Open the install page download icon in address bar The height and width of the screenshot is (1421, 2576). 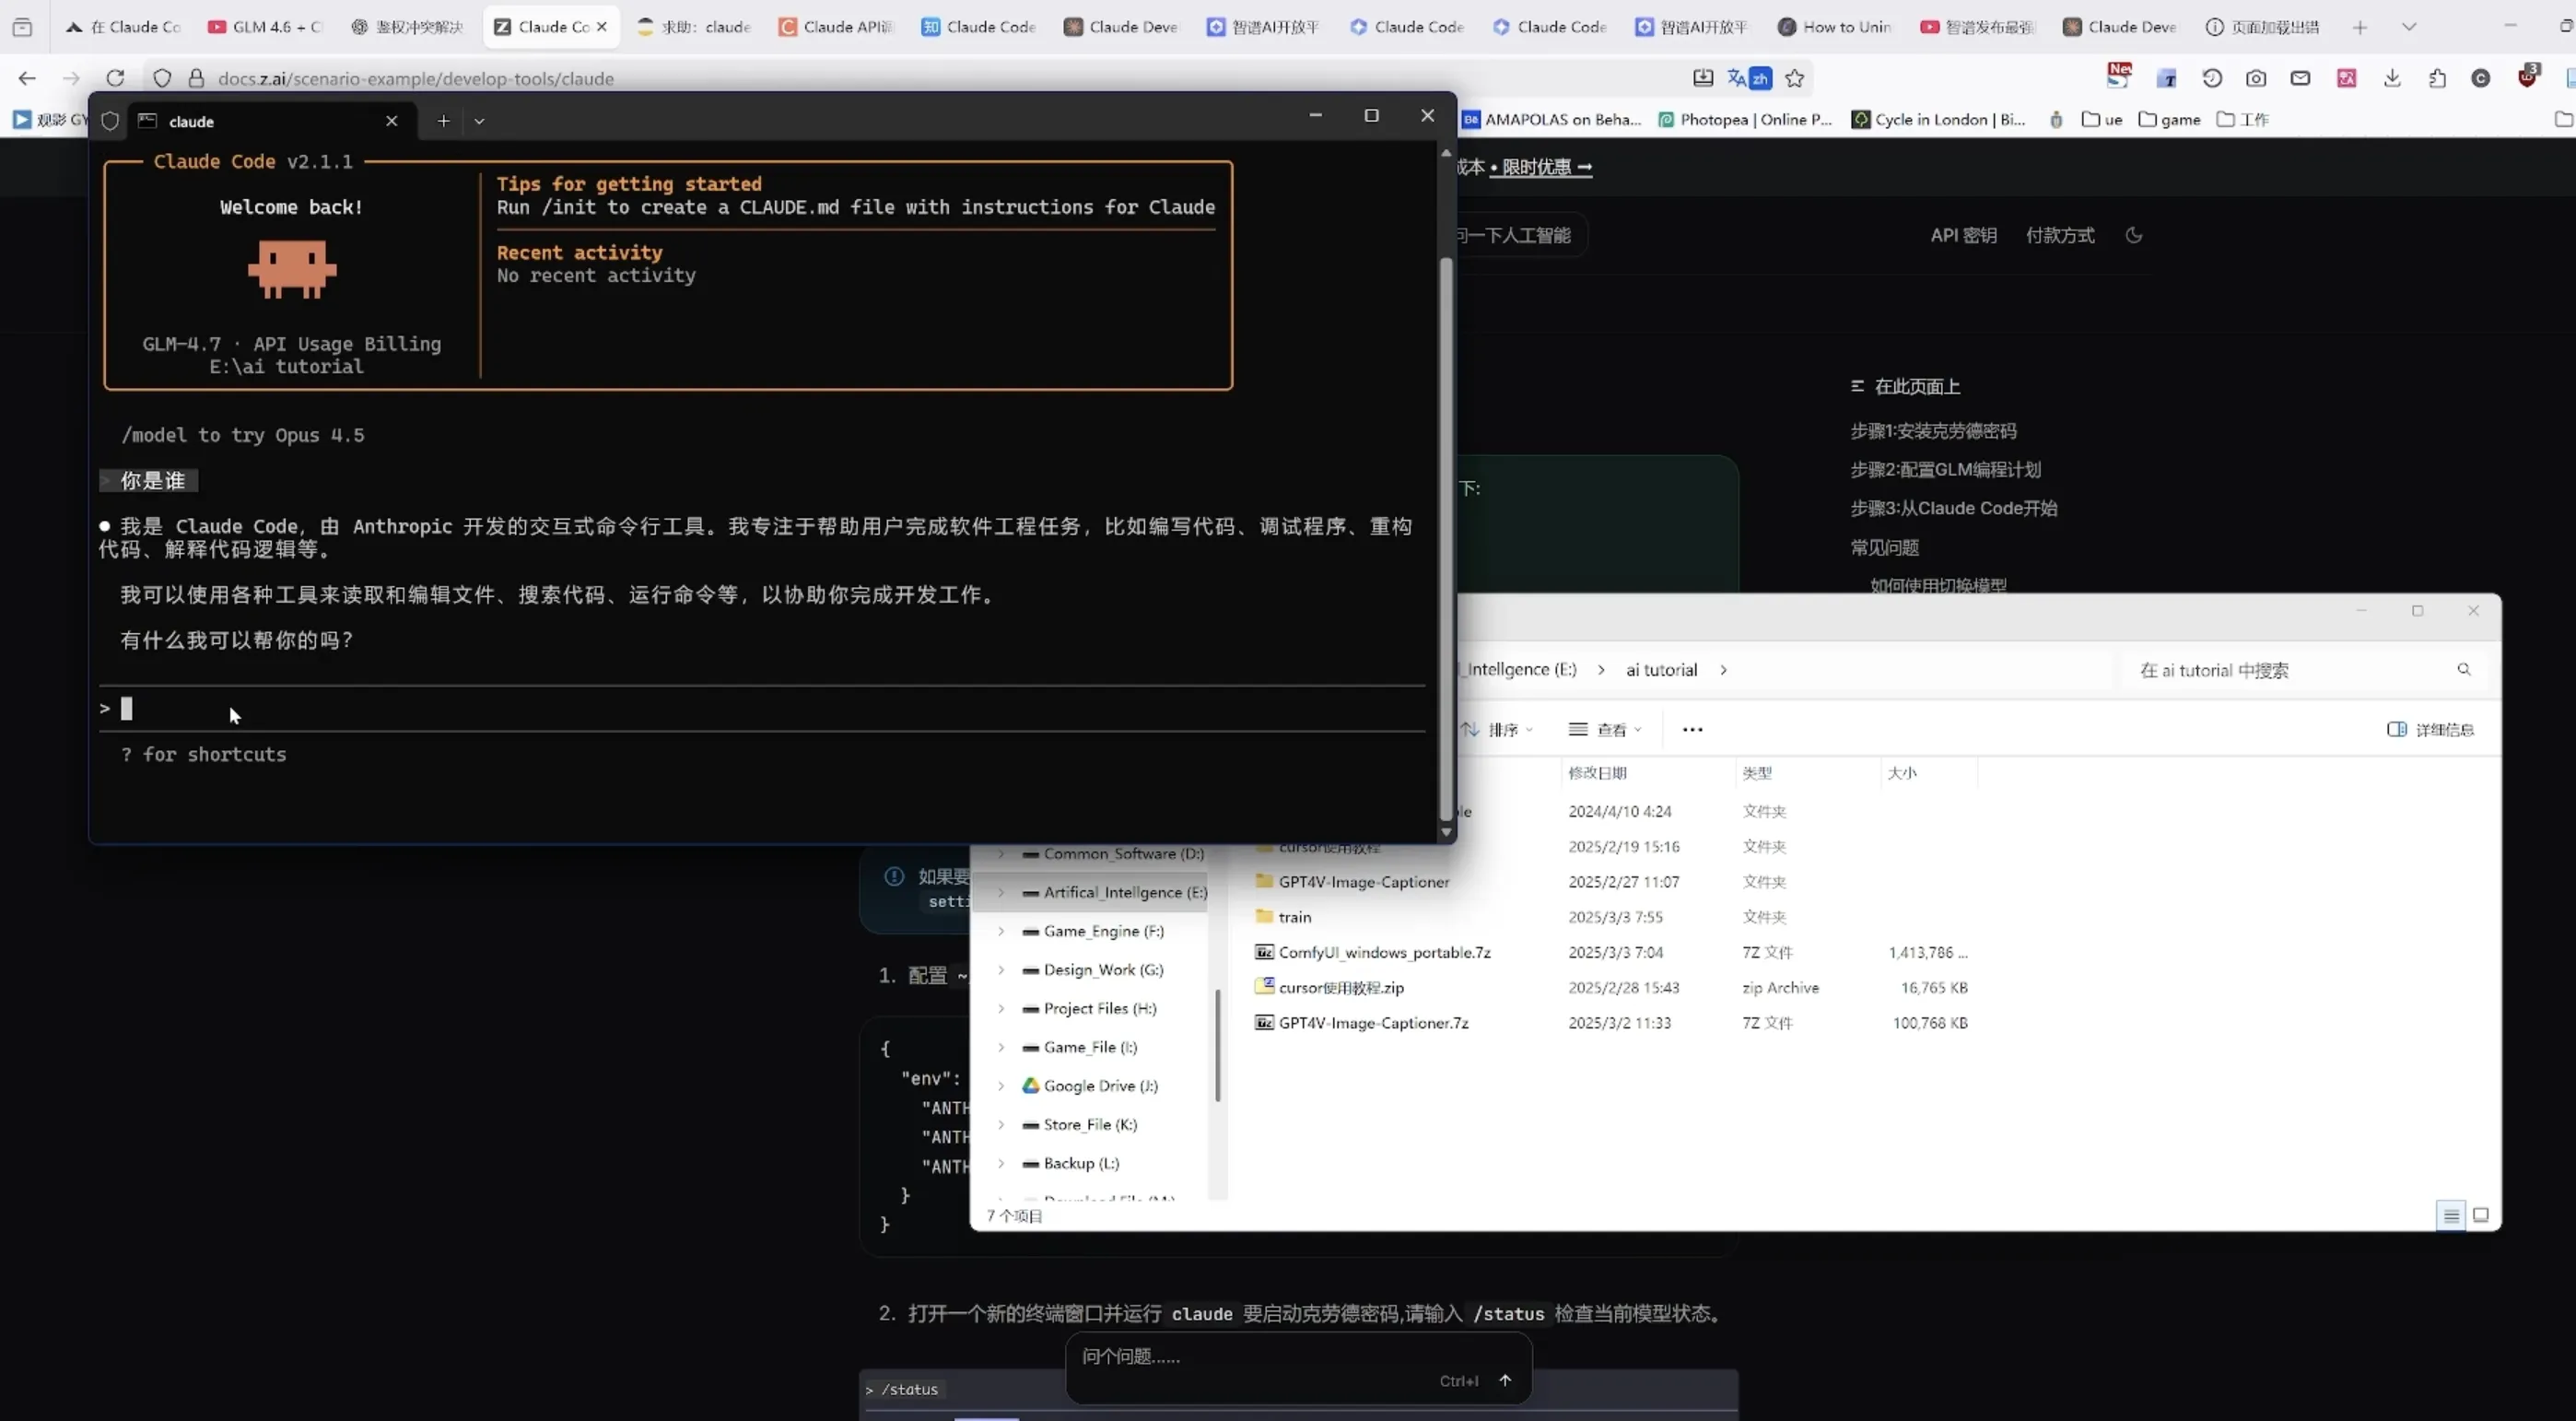click(x=1703, y=78)
